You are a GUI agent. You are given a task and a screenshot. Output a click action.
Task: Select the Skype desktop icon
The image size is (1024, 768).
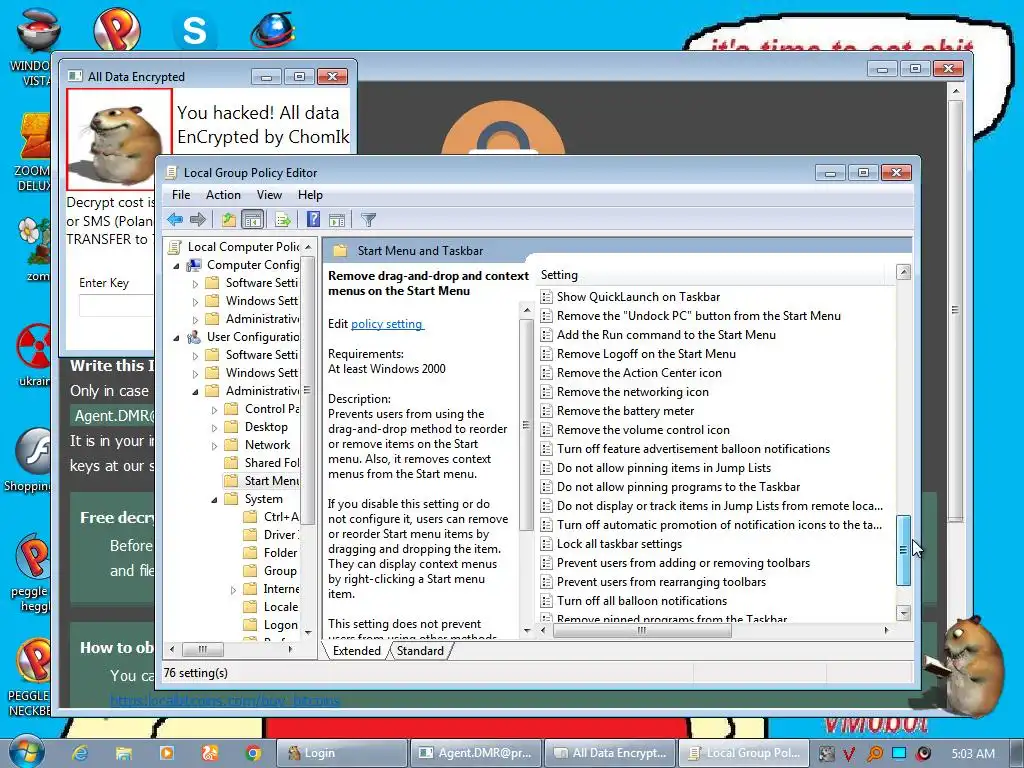194,30
